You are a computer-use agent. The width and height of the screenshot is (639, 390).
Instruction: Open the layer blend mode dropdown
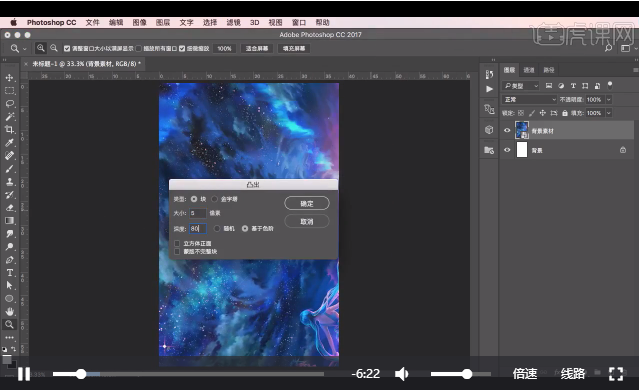coord(529,99)
